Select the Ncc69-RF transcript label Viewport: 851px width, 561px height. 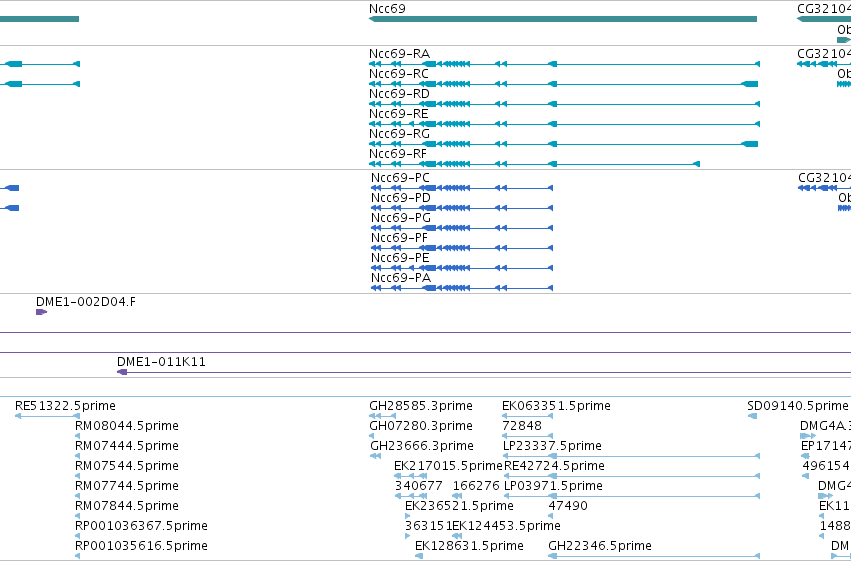point(398,154)
